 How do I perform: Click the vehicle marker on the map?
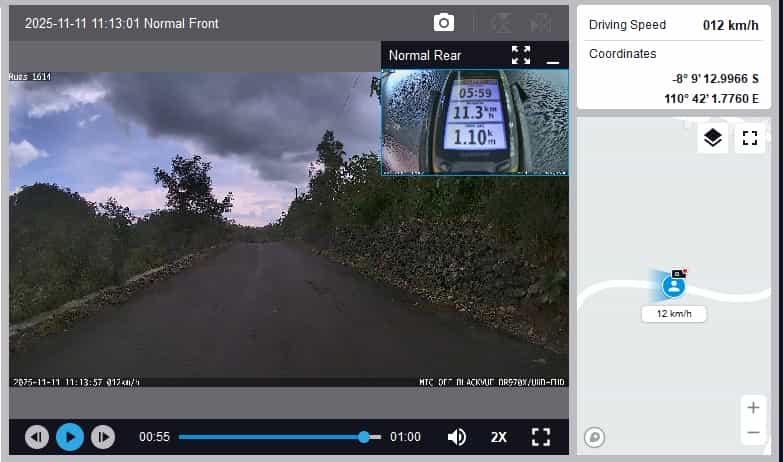675,286
